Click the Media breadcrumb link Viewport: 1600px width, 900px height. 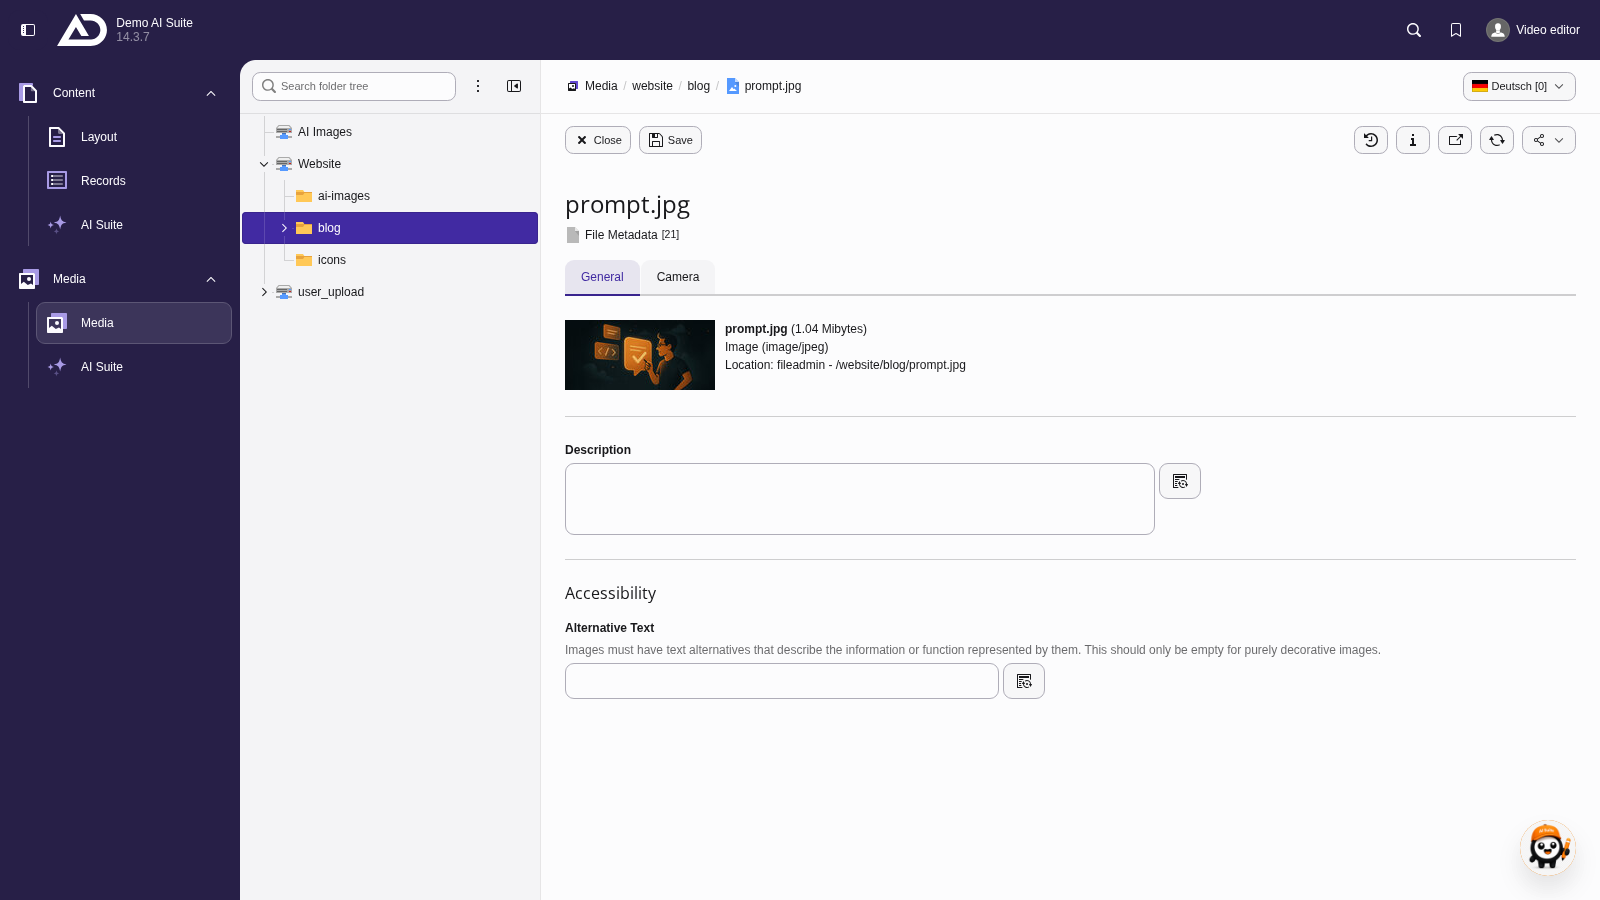(592, 86)
